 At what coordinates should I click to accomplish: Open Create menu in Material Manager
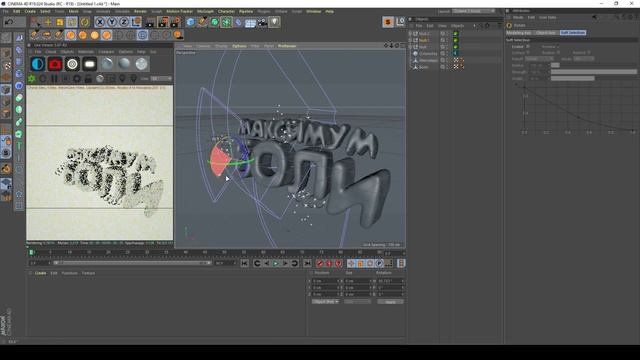coord(40,273)
